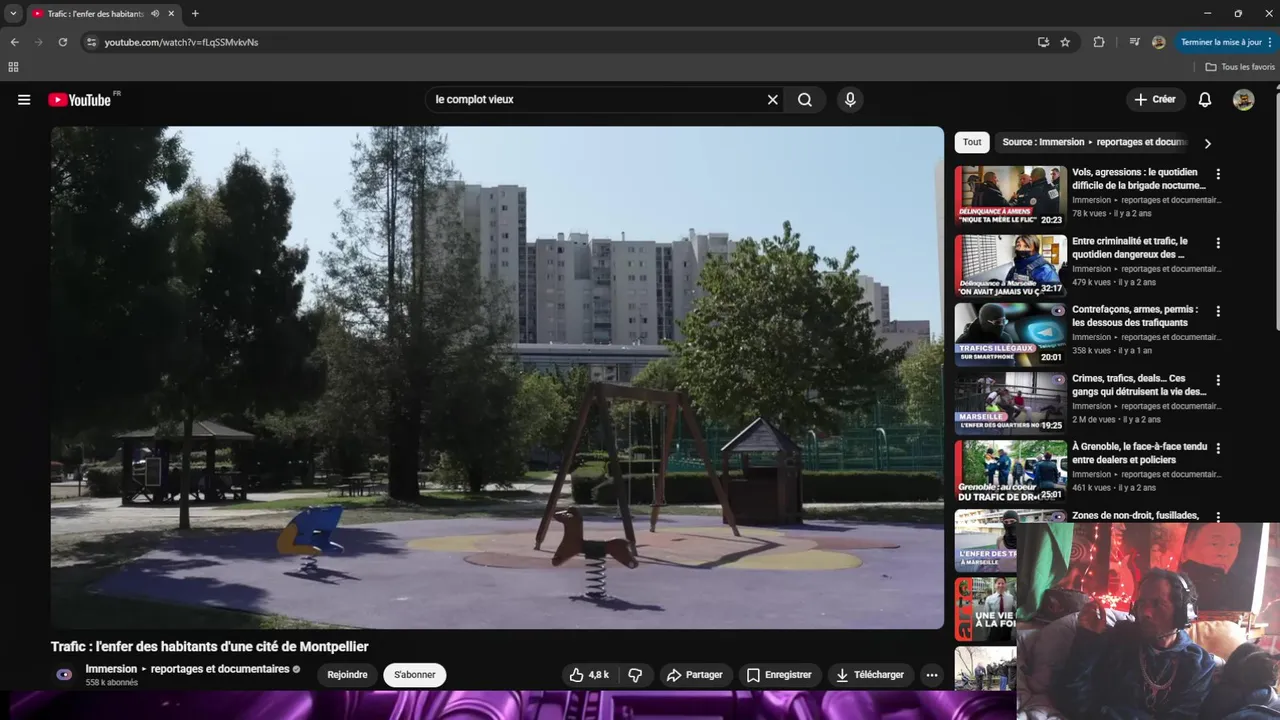
Task: Click the Rejoindre button
Action: tap(348, 675)
